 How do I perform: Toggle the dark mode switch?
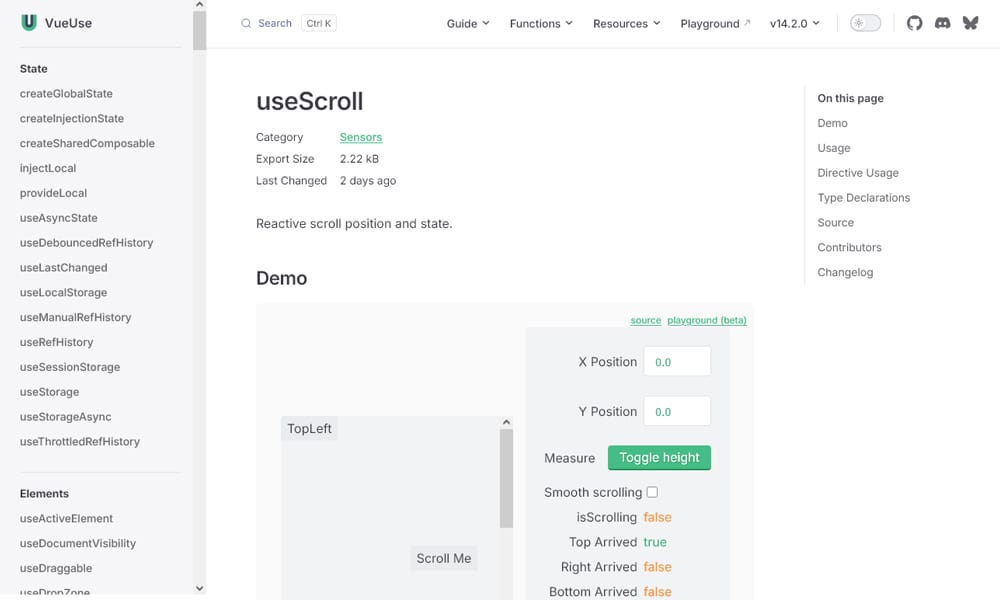point(864,21)
